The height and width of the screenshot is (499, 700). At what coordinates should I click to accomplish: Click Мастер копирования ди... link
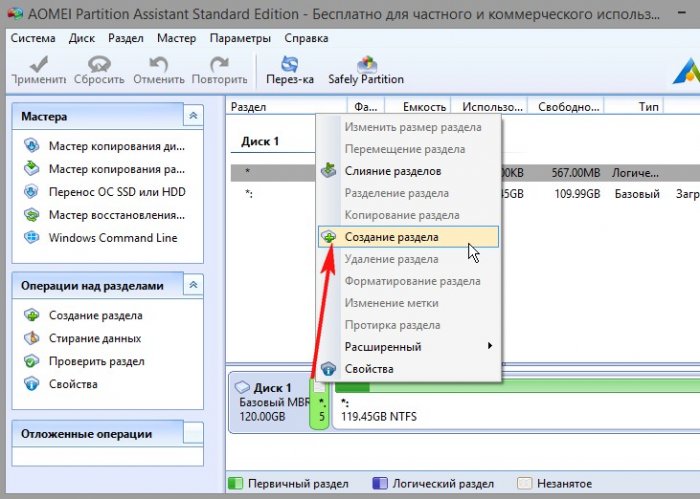[117, 146]
